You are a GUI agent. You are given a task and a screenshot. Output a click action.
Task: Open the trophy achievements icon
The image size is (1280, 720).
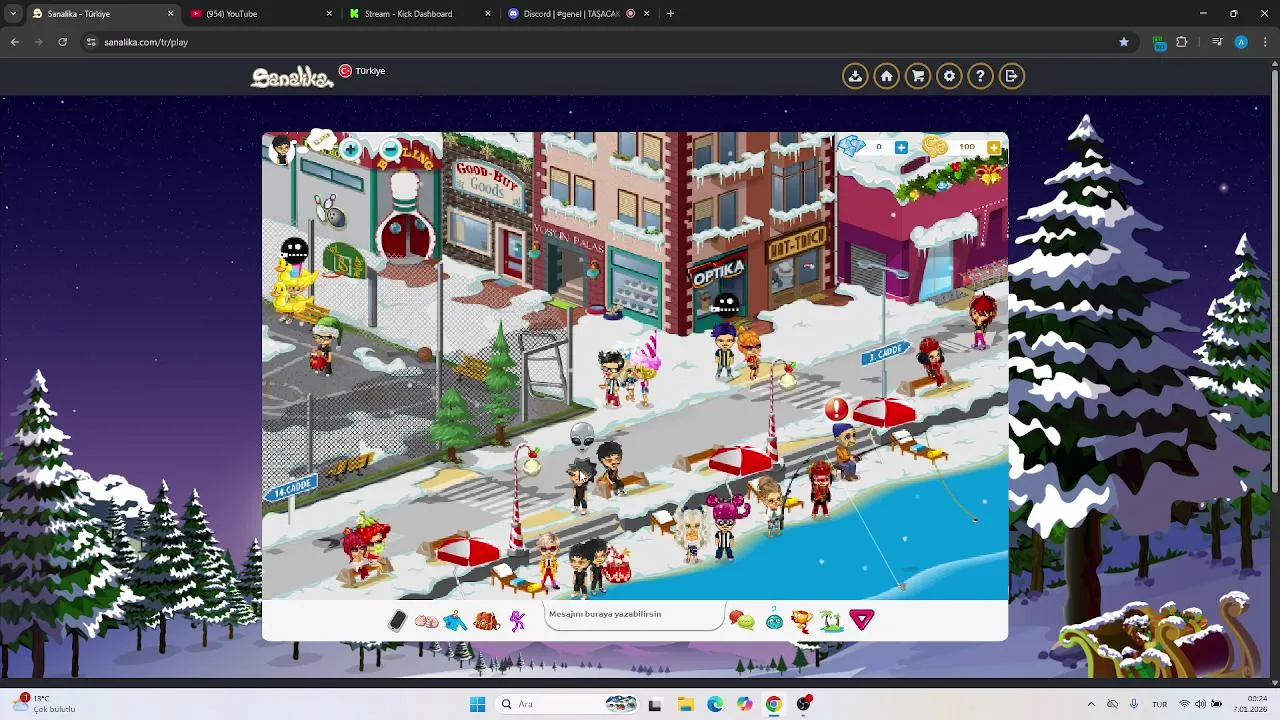tap(801, 621)
